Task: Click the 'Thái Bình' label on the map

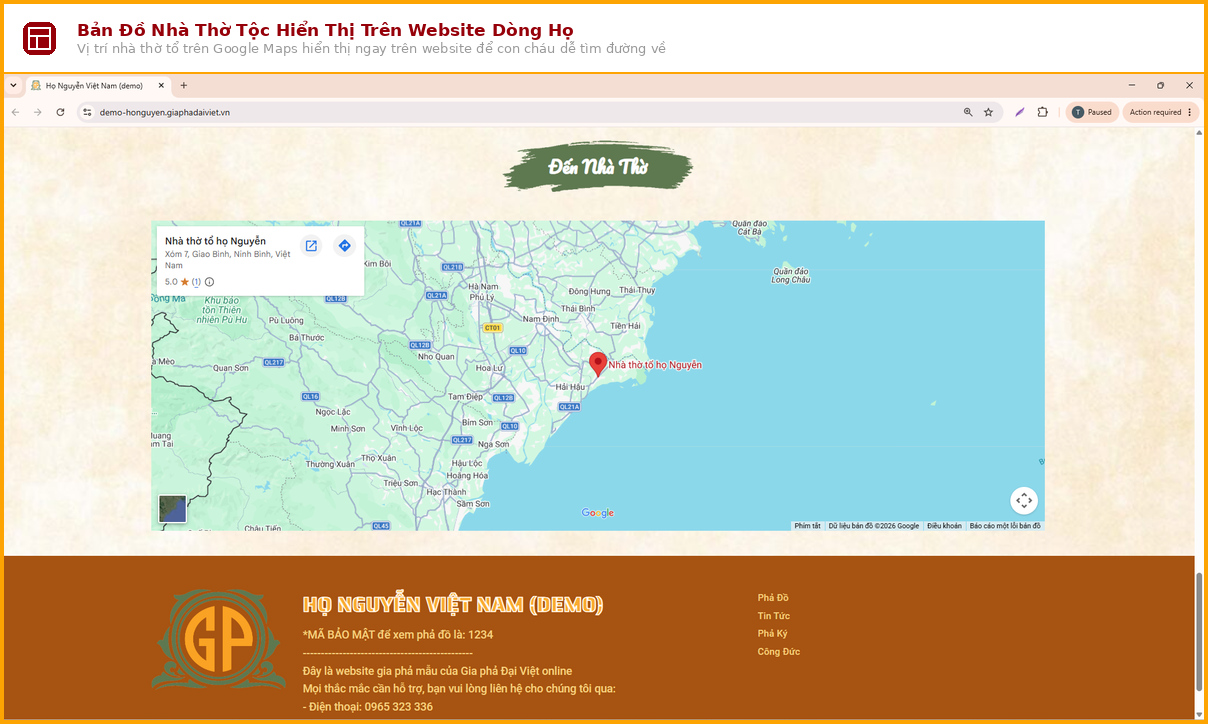Action: (577, 309)
